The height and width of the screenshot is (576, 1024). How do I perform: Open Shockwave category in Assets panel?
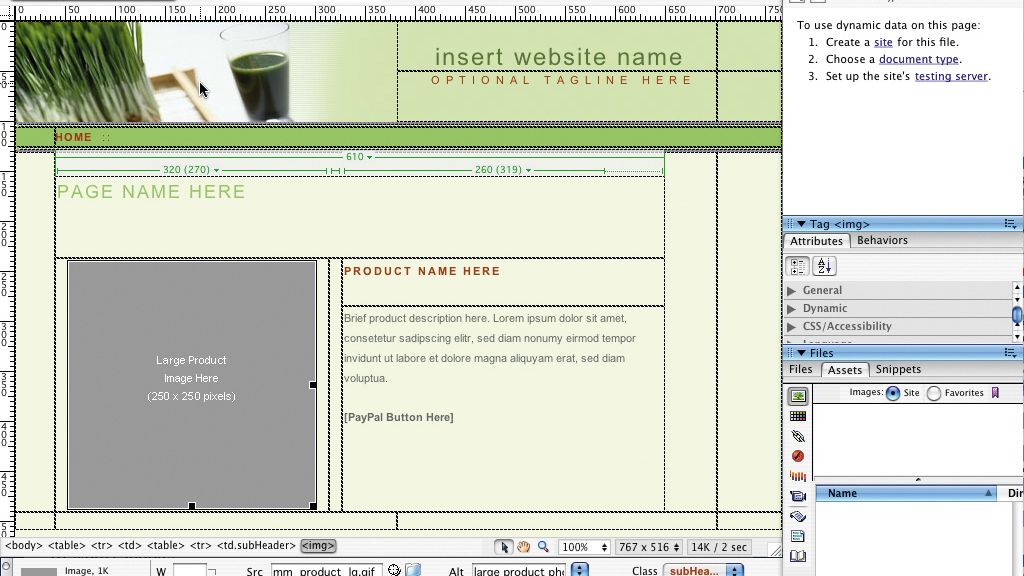click(797, 476)
